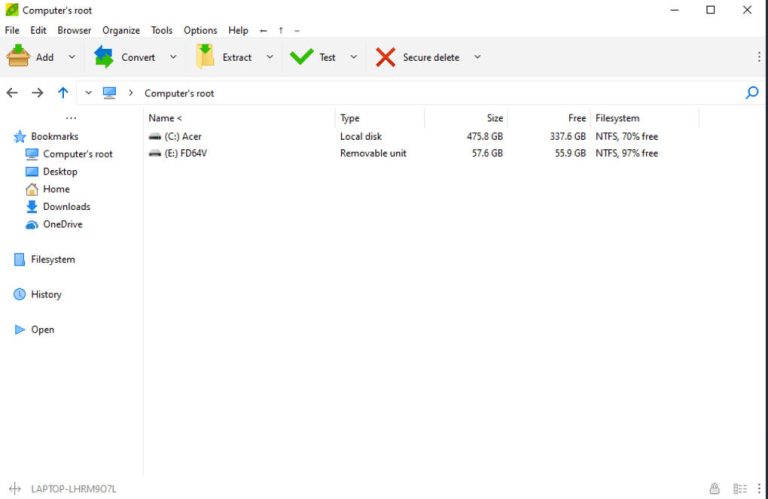Click the LAPTOP-LHRM9O7L status text

pos(73,489)
